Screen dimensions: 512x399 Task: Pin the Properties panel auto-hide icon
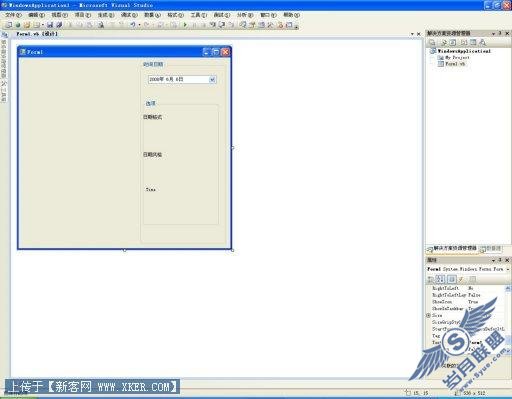coord(500,260)
